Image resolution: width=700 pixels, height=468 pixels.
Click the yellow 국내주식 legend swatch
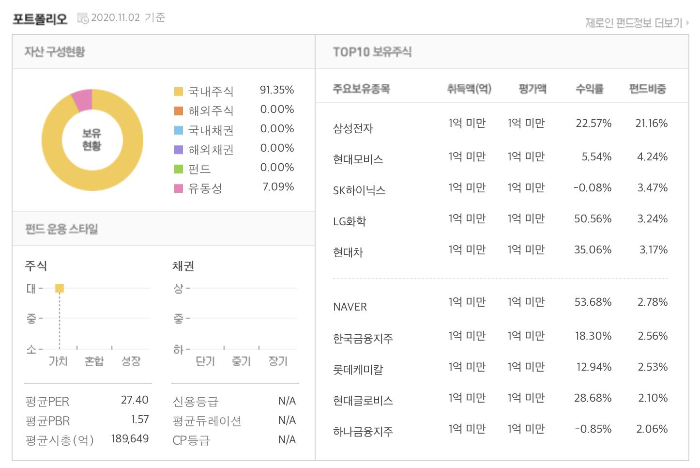pos(178,92)
